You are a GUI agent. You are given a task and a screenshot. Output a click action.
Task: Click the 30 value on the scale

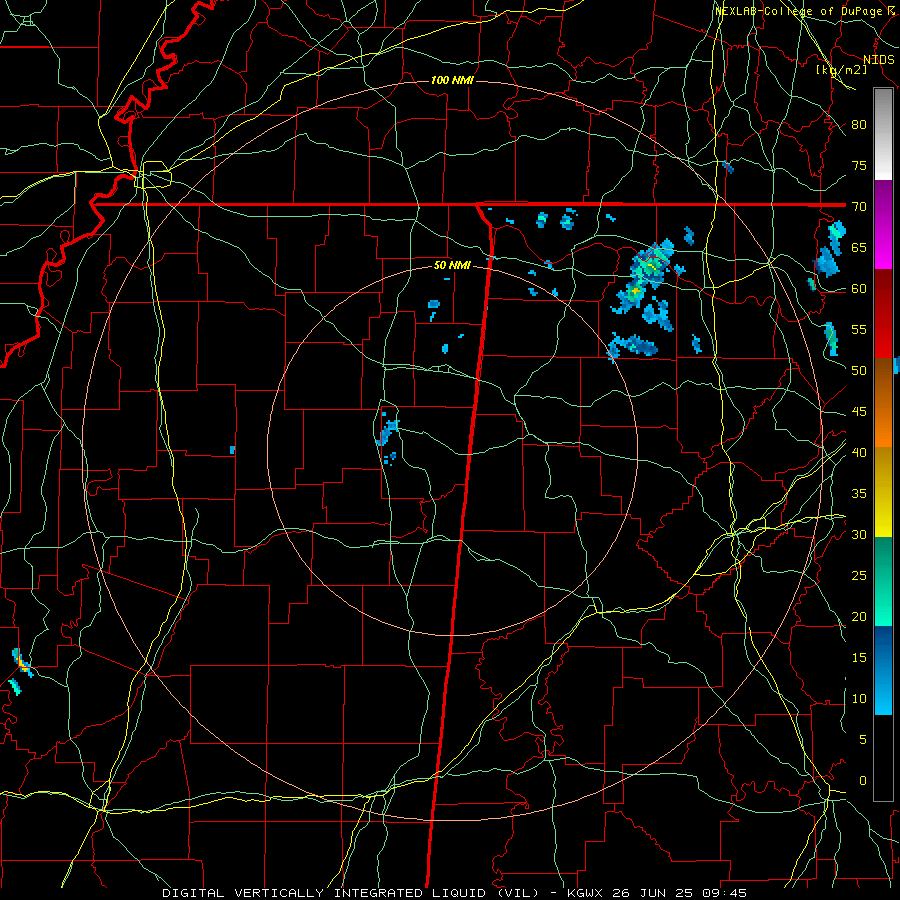[859, 534]
